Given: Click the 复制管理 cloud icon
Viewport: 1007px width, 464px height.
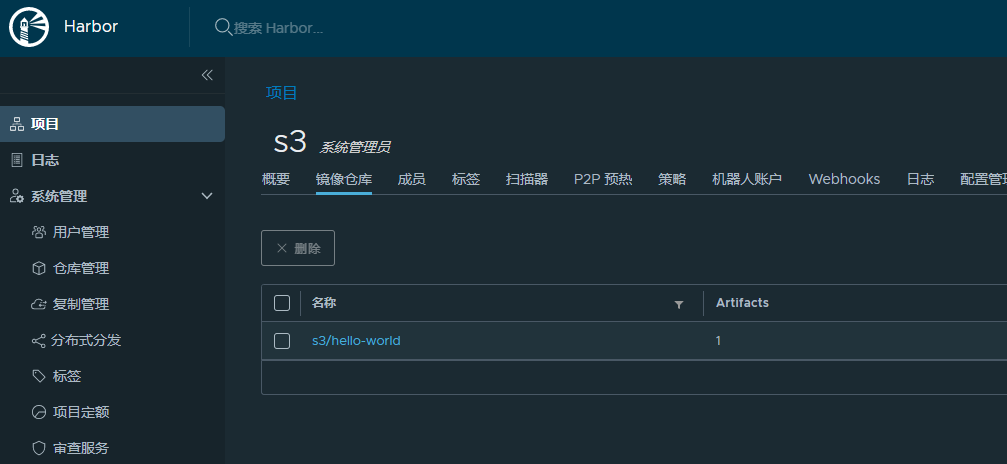Looking at the screenshot, I should click(x=39, y=304).
